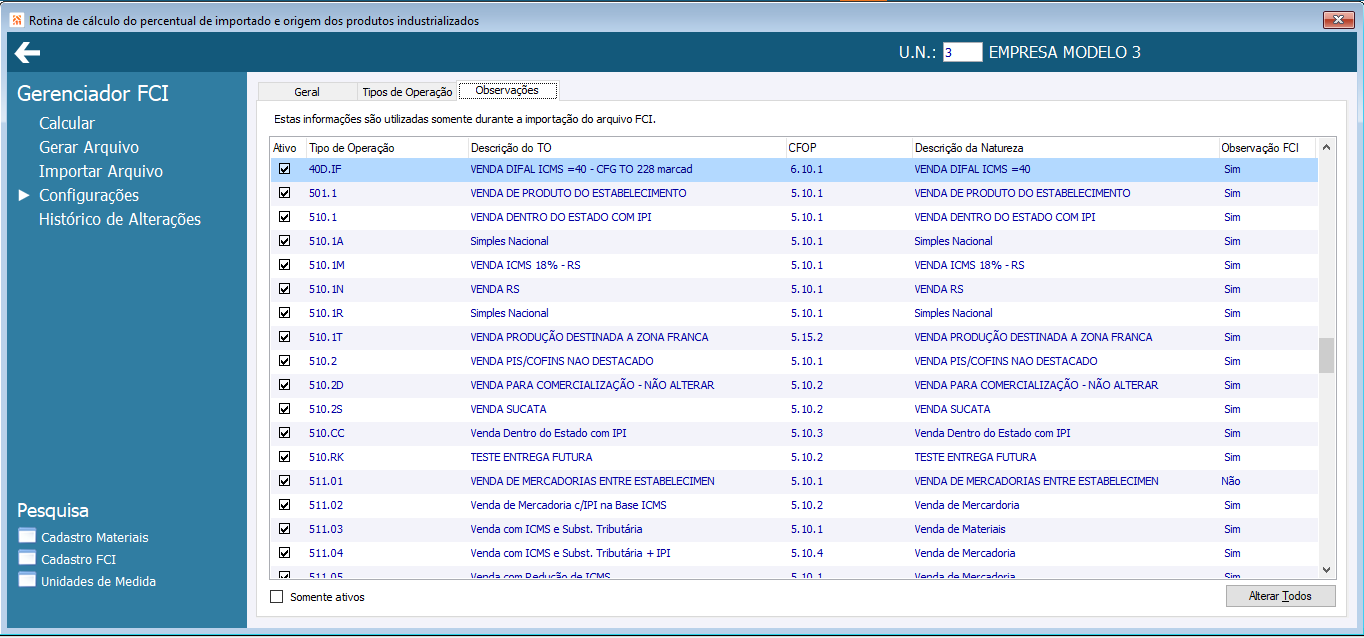Click the Alterar Todos button
Viewport: 1364px width, 638px height.
(1280, 596)
